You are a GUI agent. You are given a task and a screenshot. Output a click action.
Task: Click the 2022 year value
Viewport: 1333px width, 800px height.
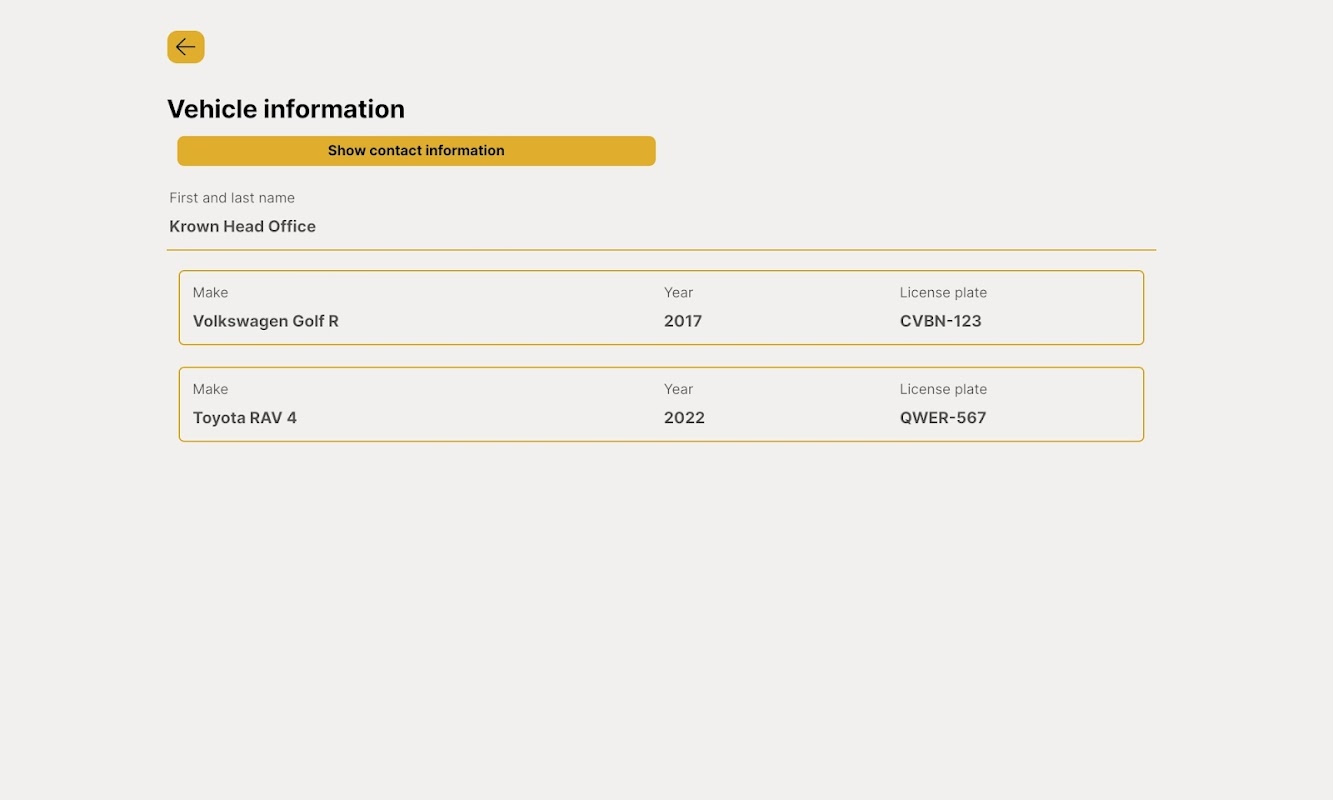click(684, 418)
